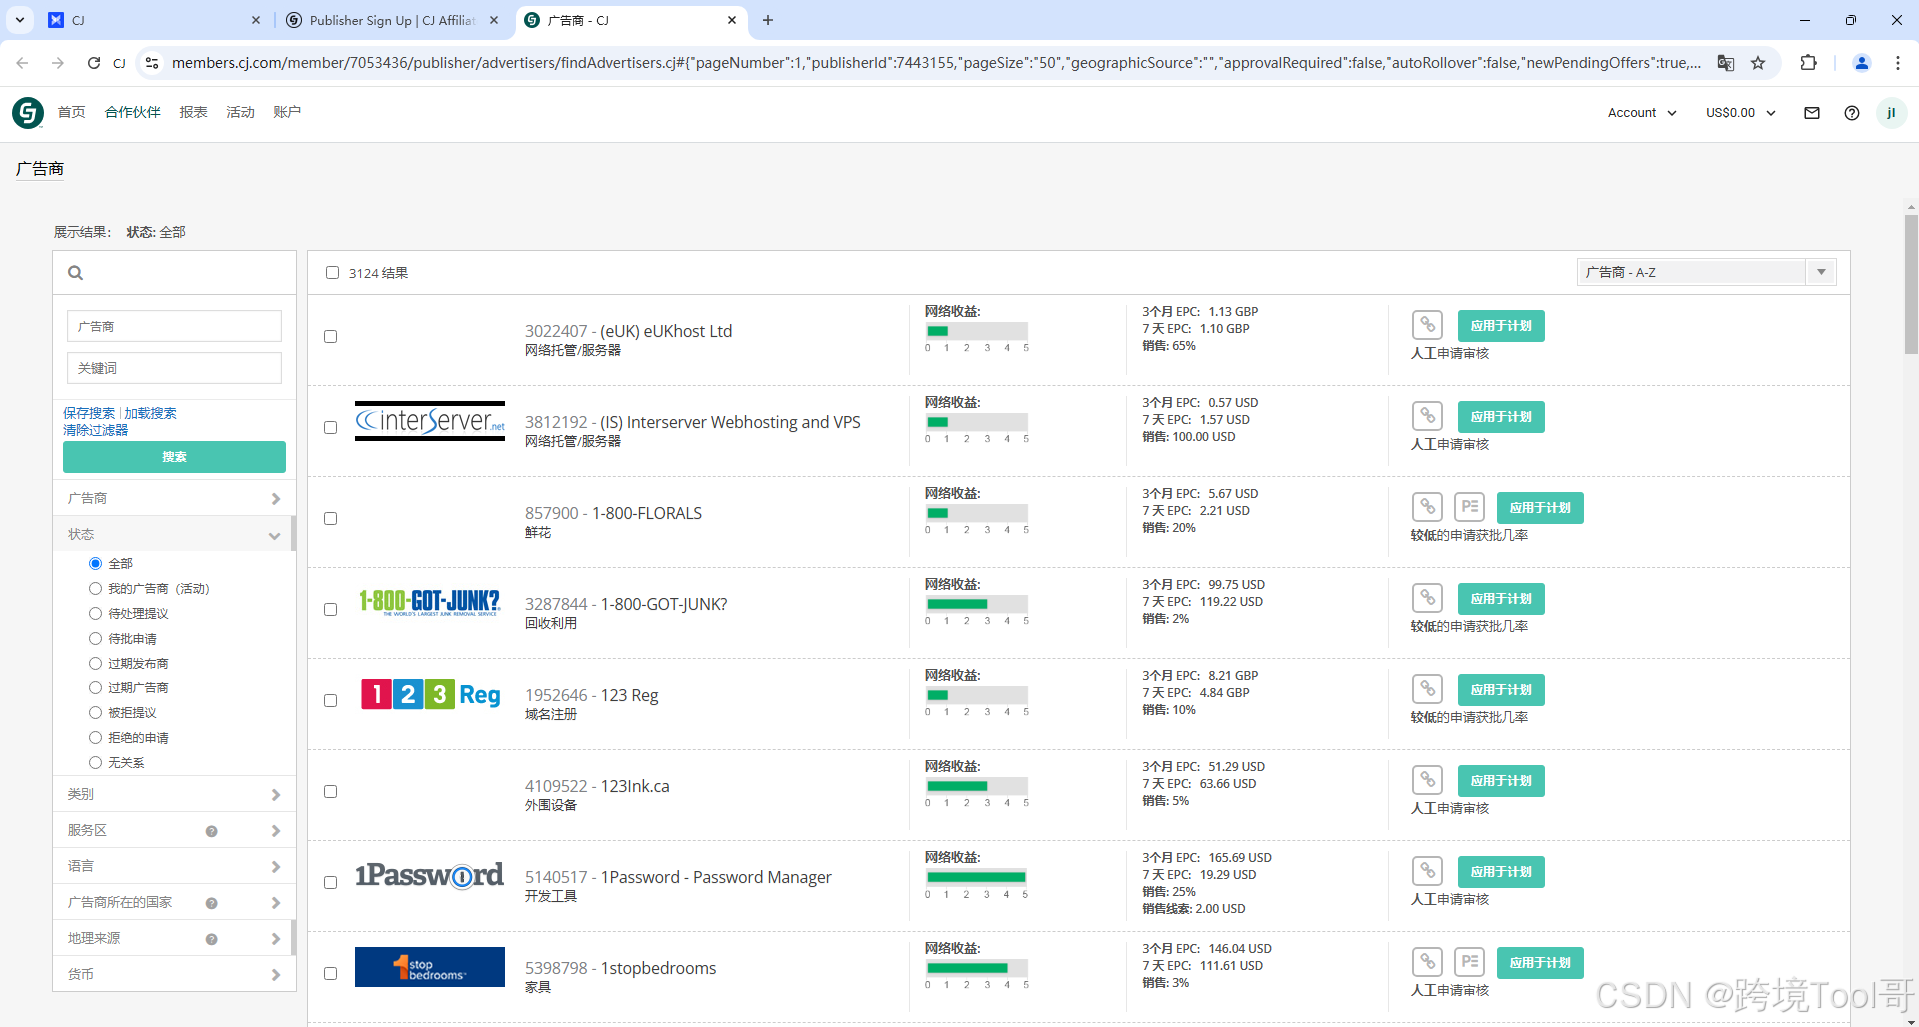
Task: Check the eUKhost Ltd row checkbox
Action: point(330,336)
